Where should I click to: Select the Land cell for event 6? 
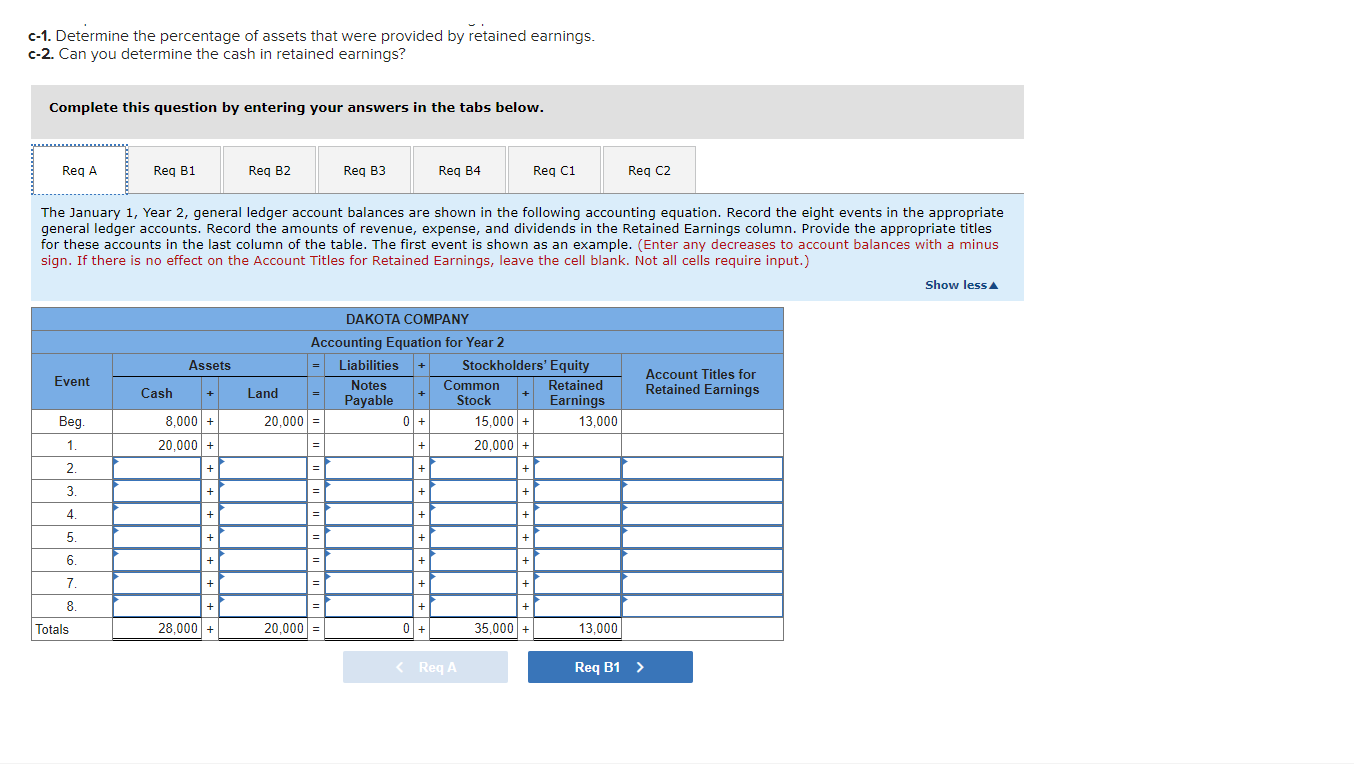pos(263,560)
